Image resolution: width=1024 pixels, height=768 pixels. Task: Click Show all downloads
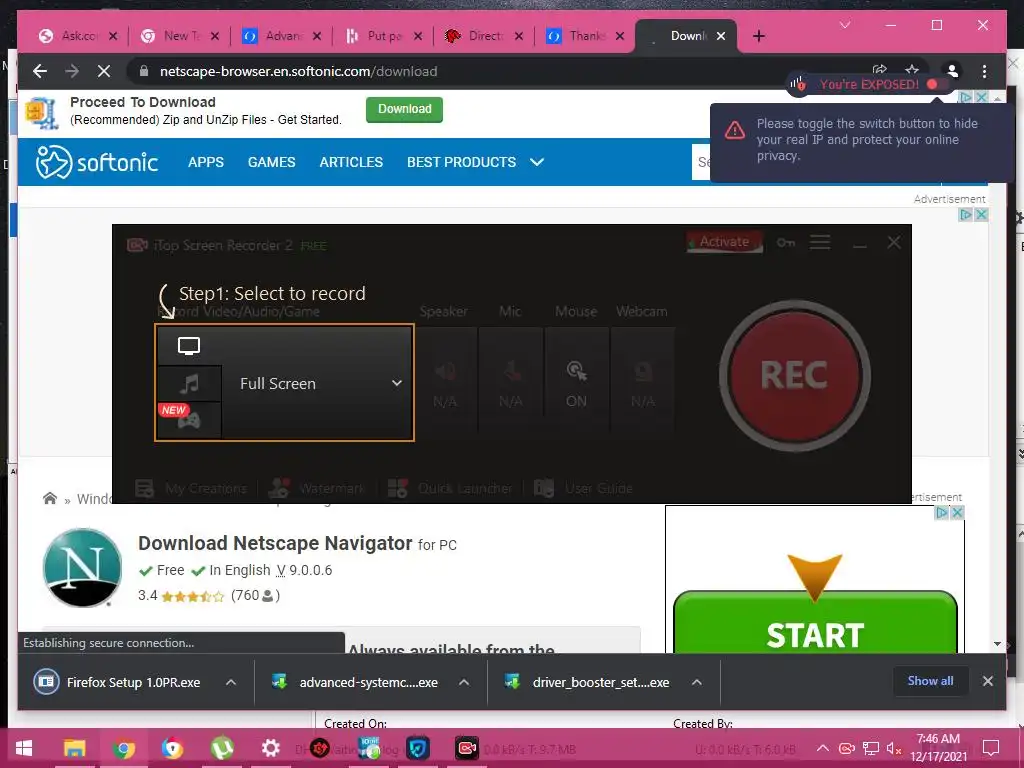930,681
